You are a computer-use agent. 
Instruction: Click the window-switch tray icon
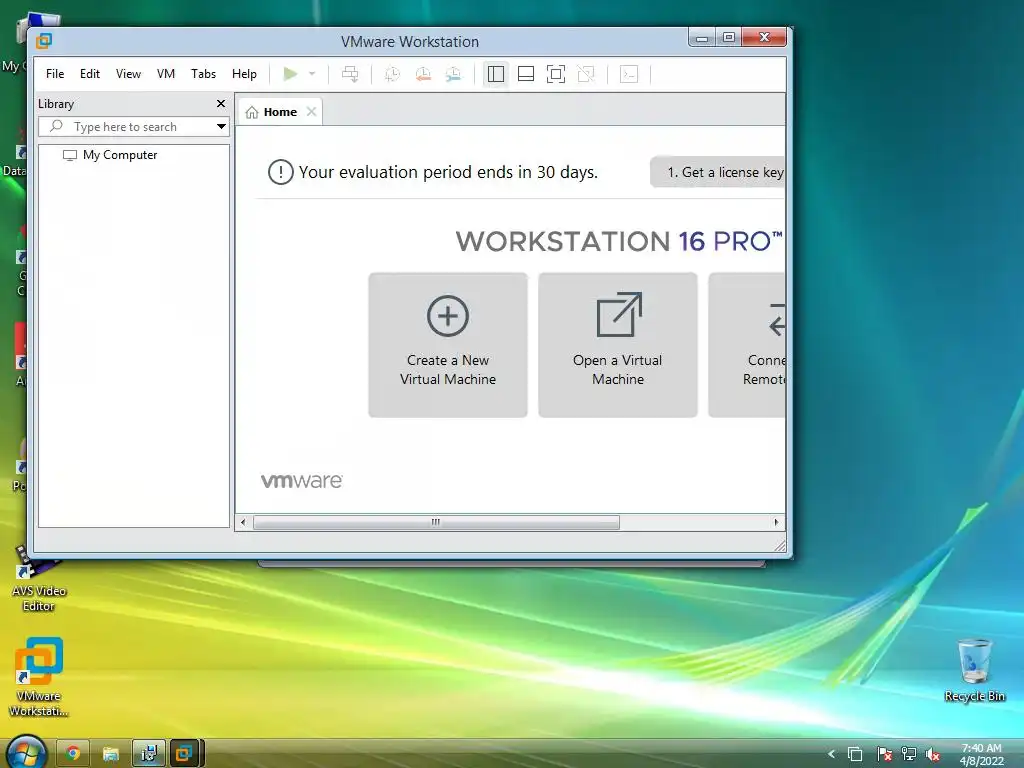tap(855, 754)
